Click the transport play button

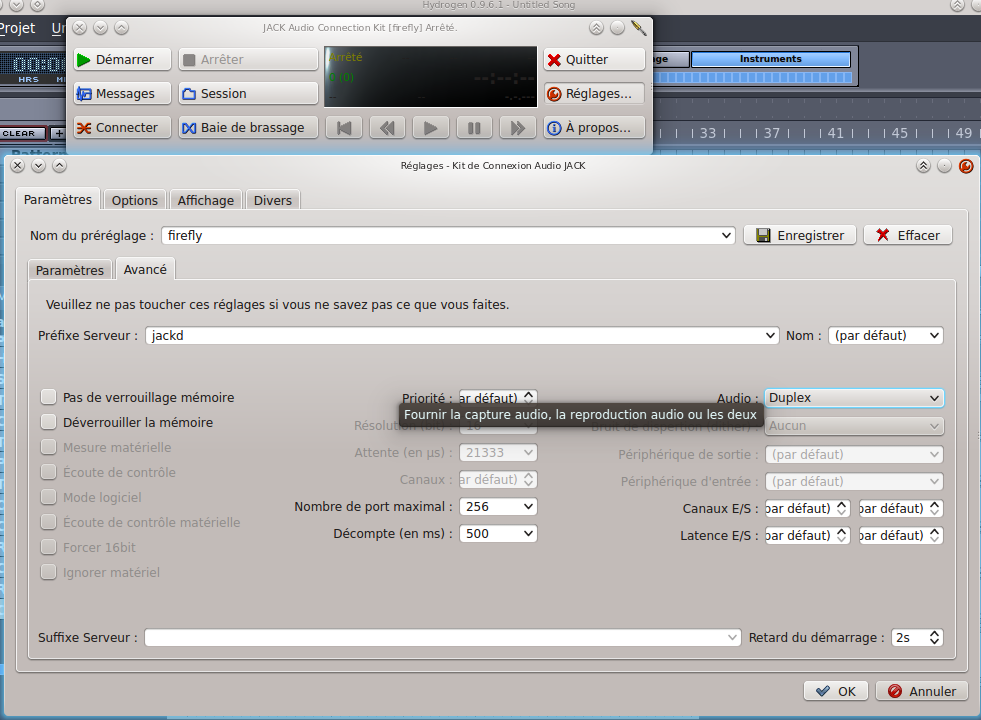point(430,128)
